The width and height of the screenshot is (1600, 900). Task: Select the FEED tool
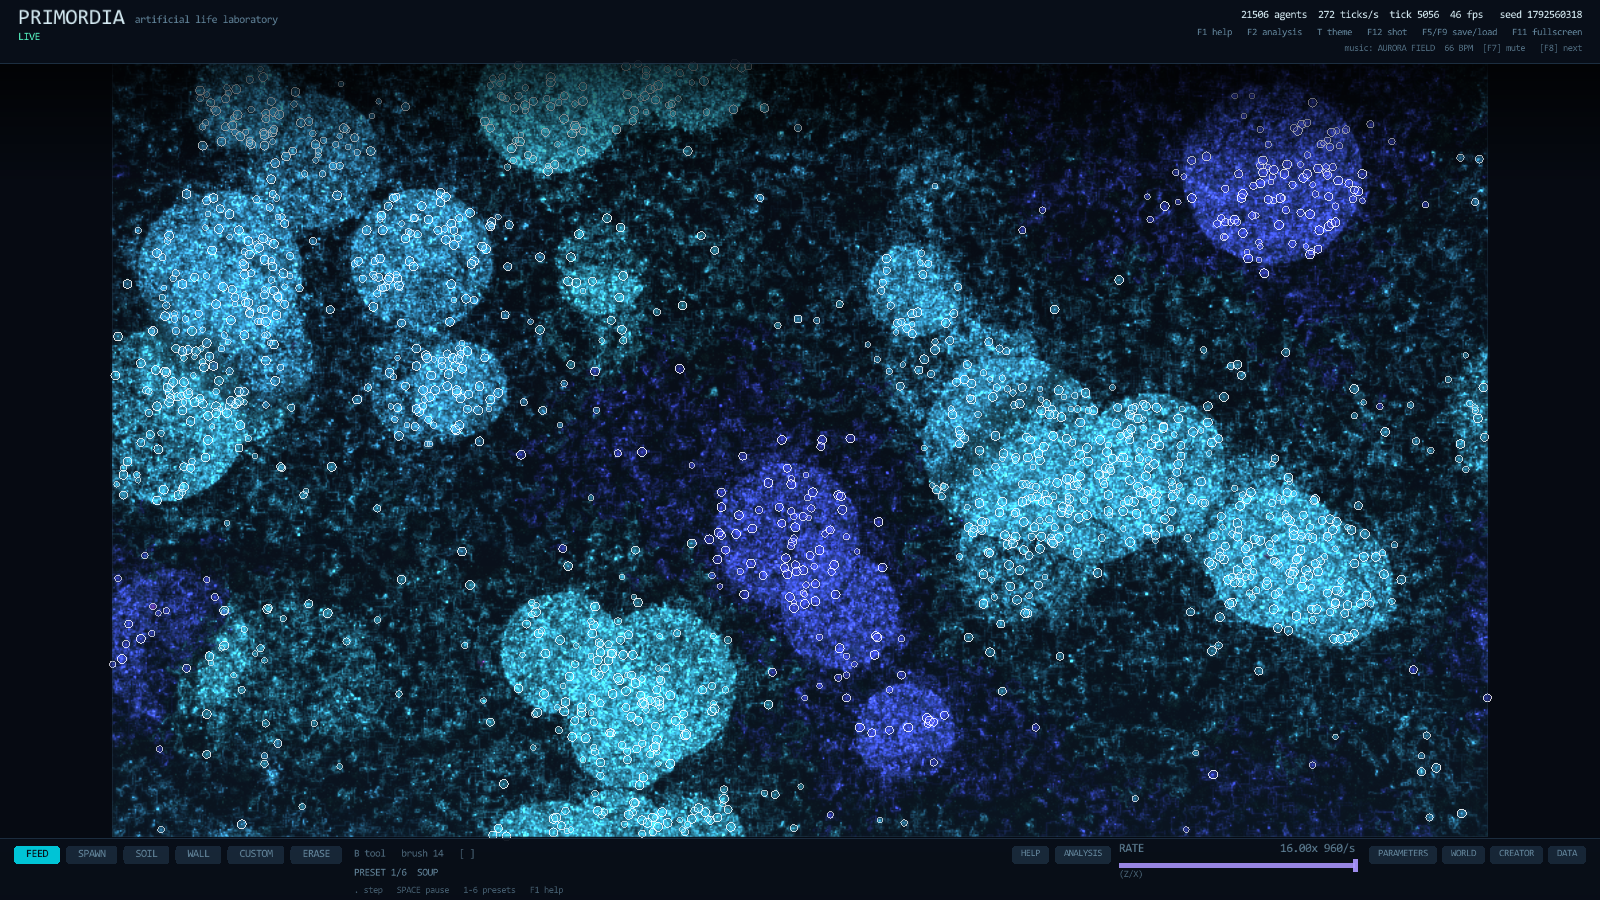[37, 854]
